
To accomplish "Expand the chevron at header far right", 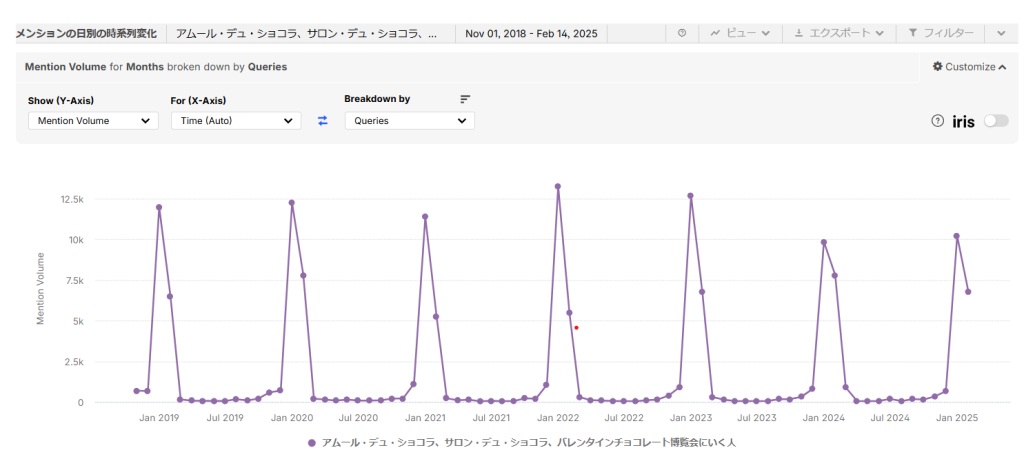I will [1002, 33].
